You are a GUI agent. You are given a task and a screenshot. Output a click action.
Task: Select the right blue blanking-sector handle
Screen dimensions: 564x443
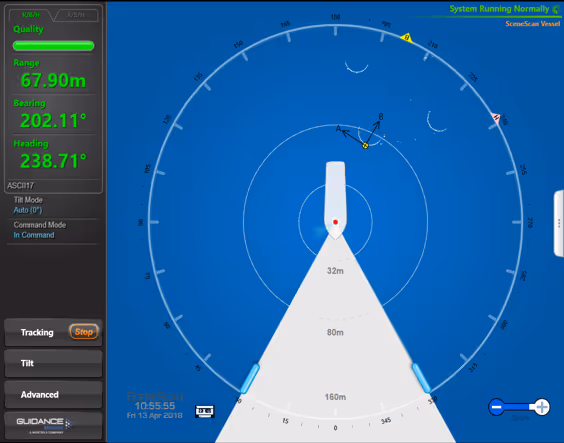click(x=421, y=378)
